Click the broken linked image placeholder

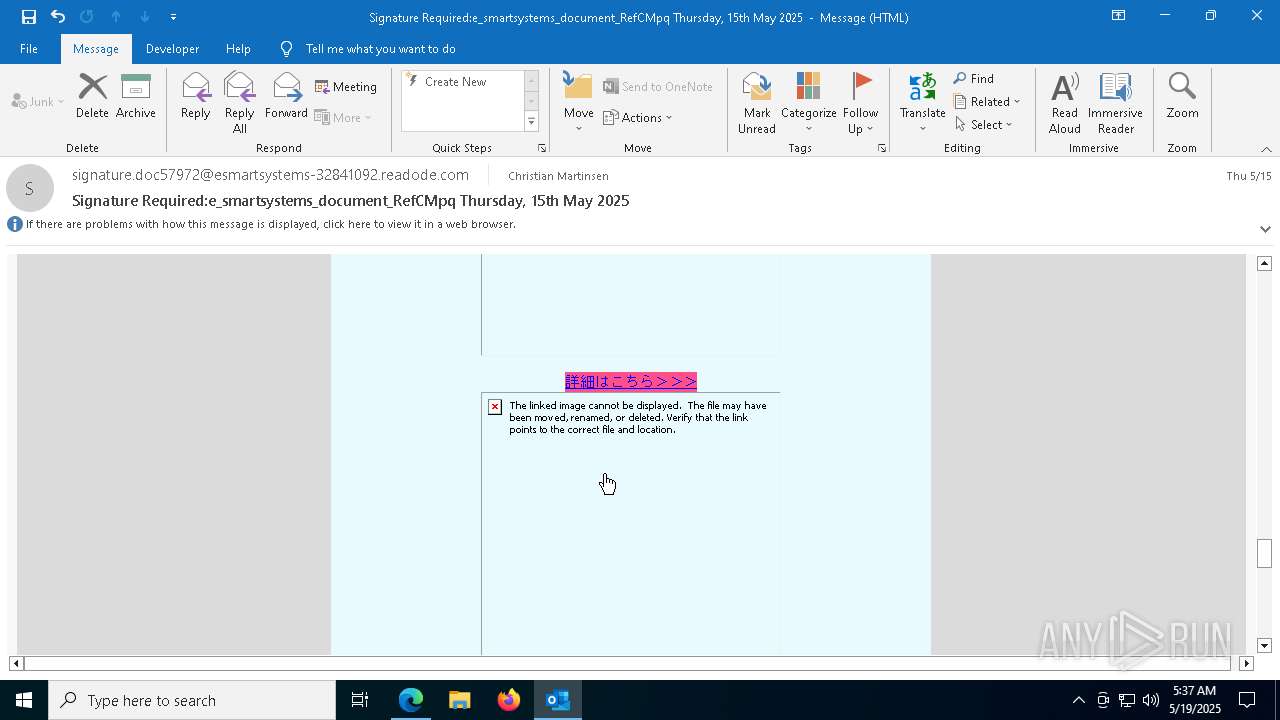point(630,523)
